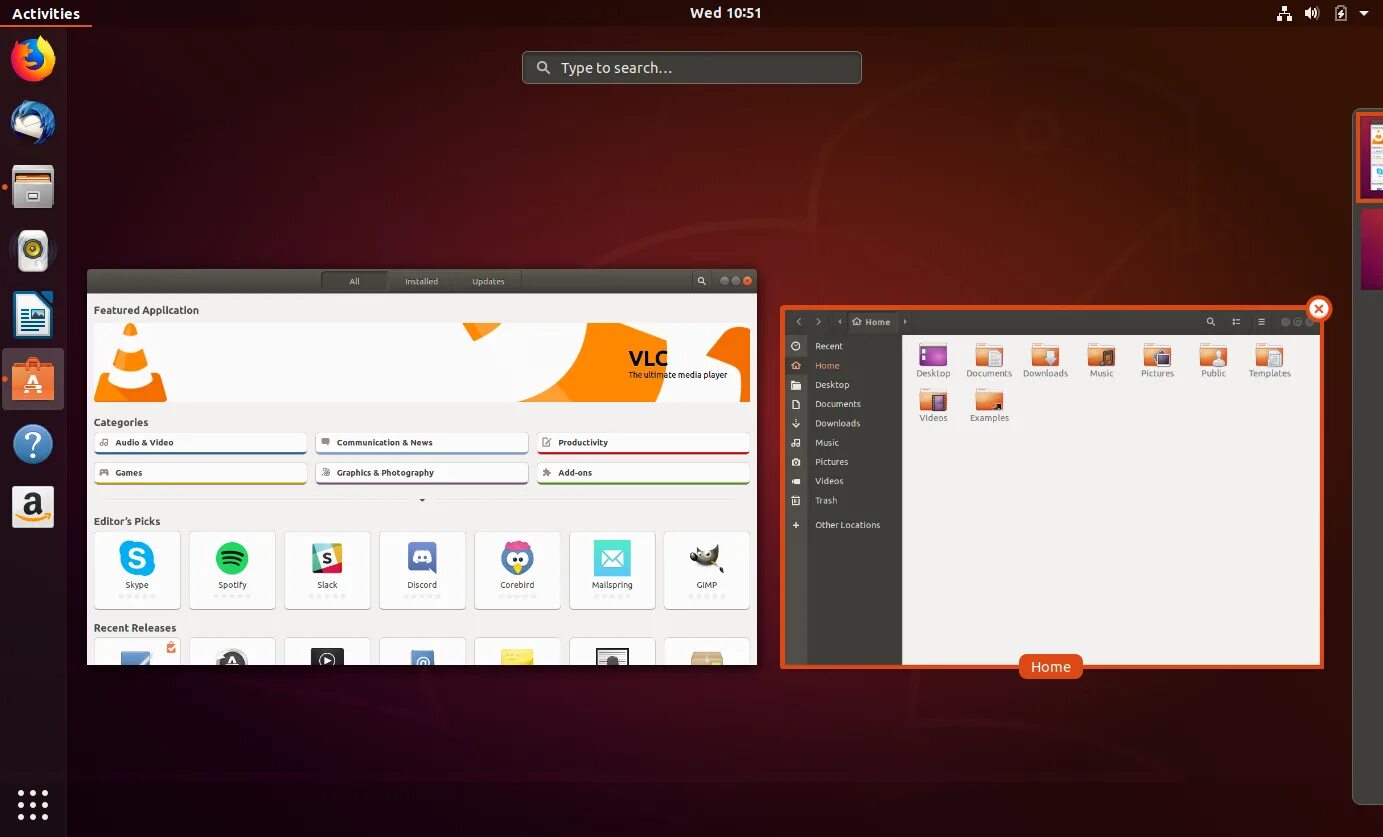The height and width of the screenshot is (837, 1383).
Task: Open the clock and calendar menu
Action: 725,13
